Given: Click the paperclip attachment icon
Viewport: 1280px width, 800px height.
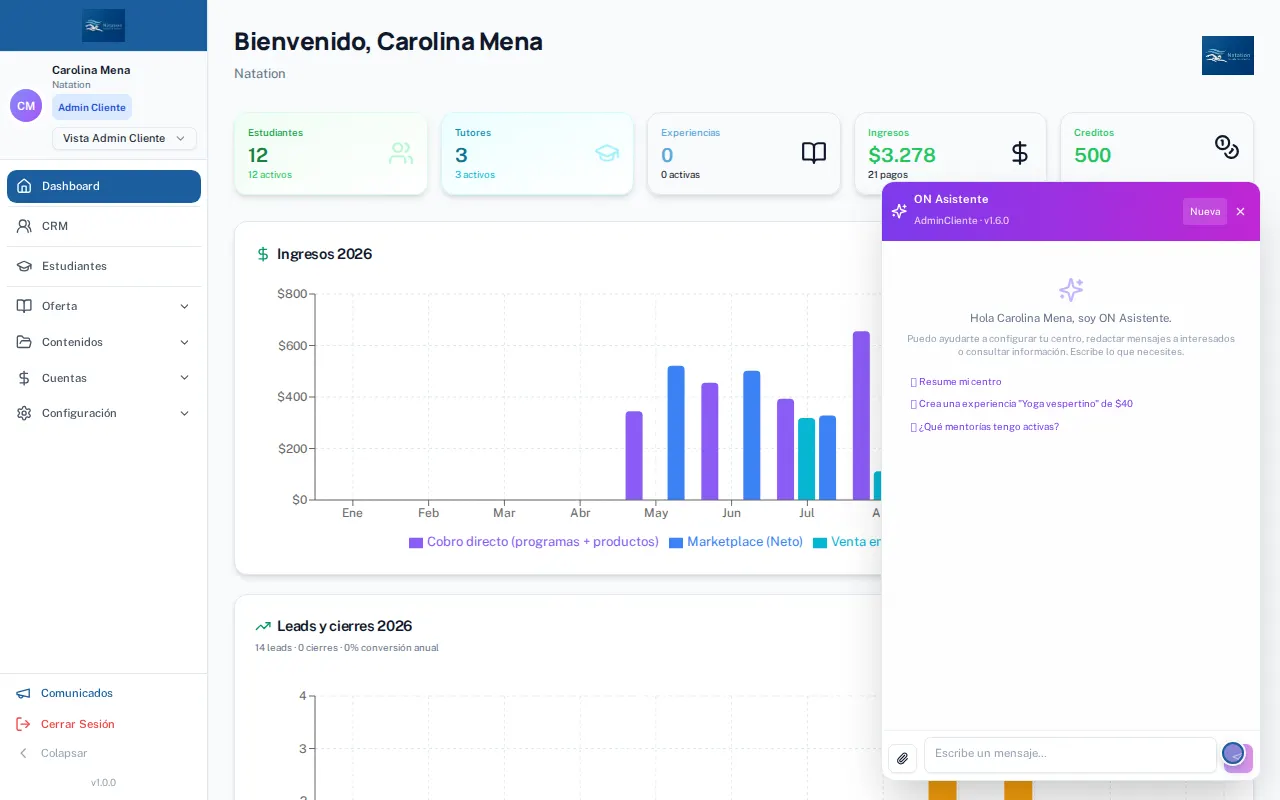Looking at the screenshot, I should coord(902,758).
